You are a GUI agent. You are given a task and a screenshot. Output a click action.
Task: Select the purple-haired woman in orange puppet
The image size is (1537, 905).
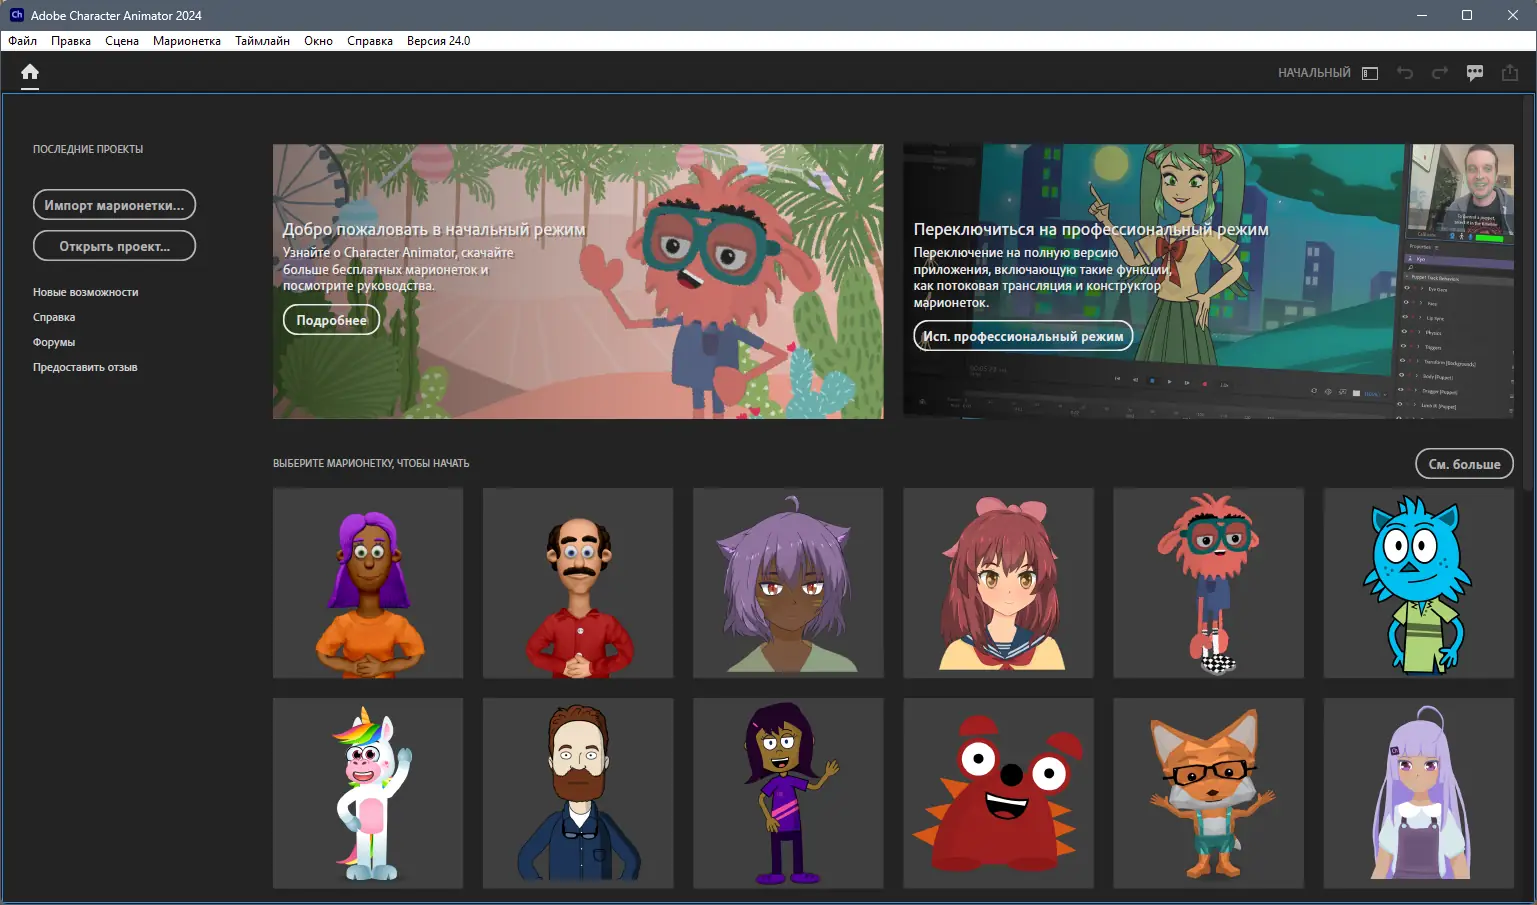pos(368,583)
